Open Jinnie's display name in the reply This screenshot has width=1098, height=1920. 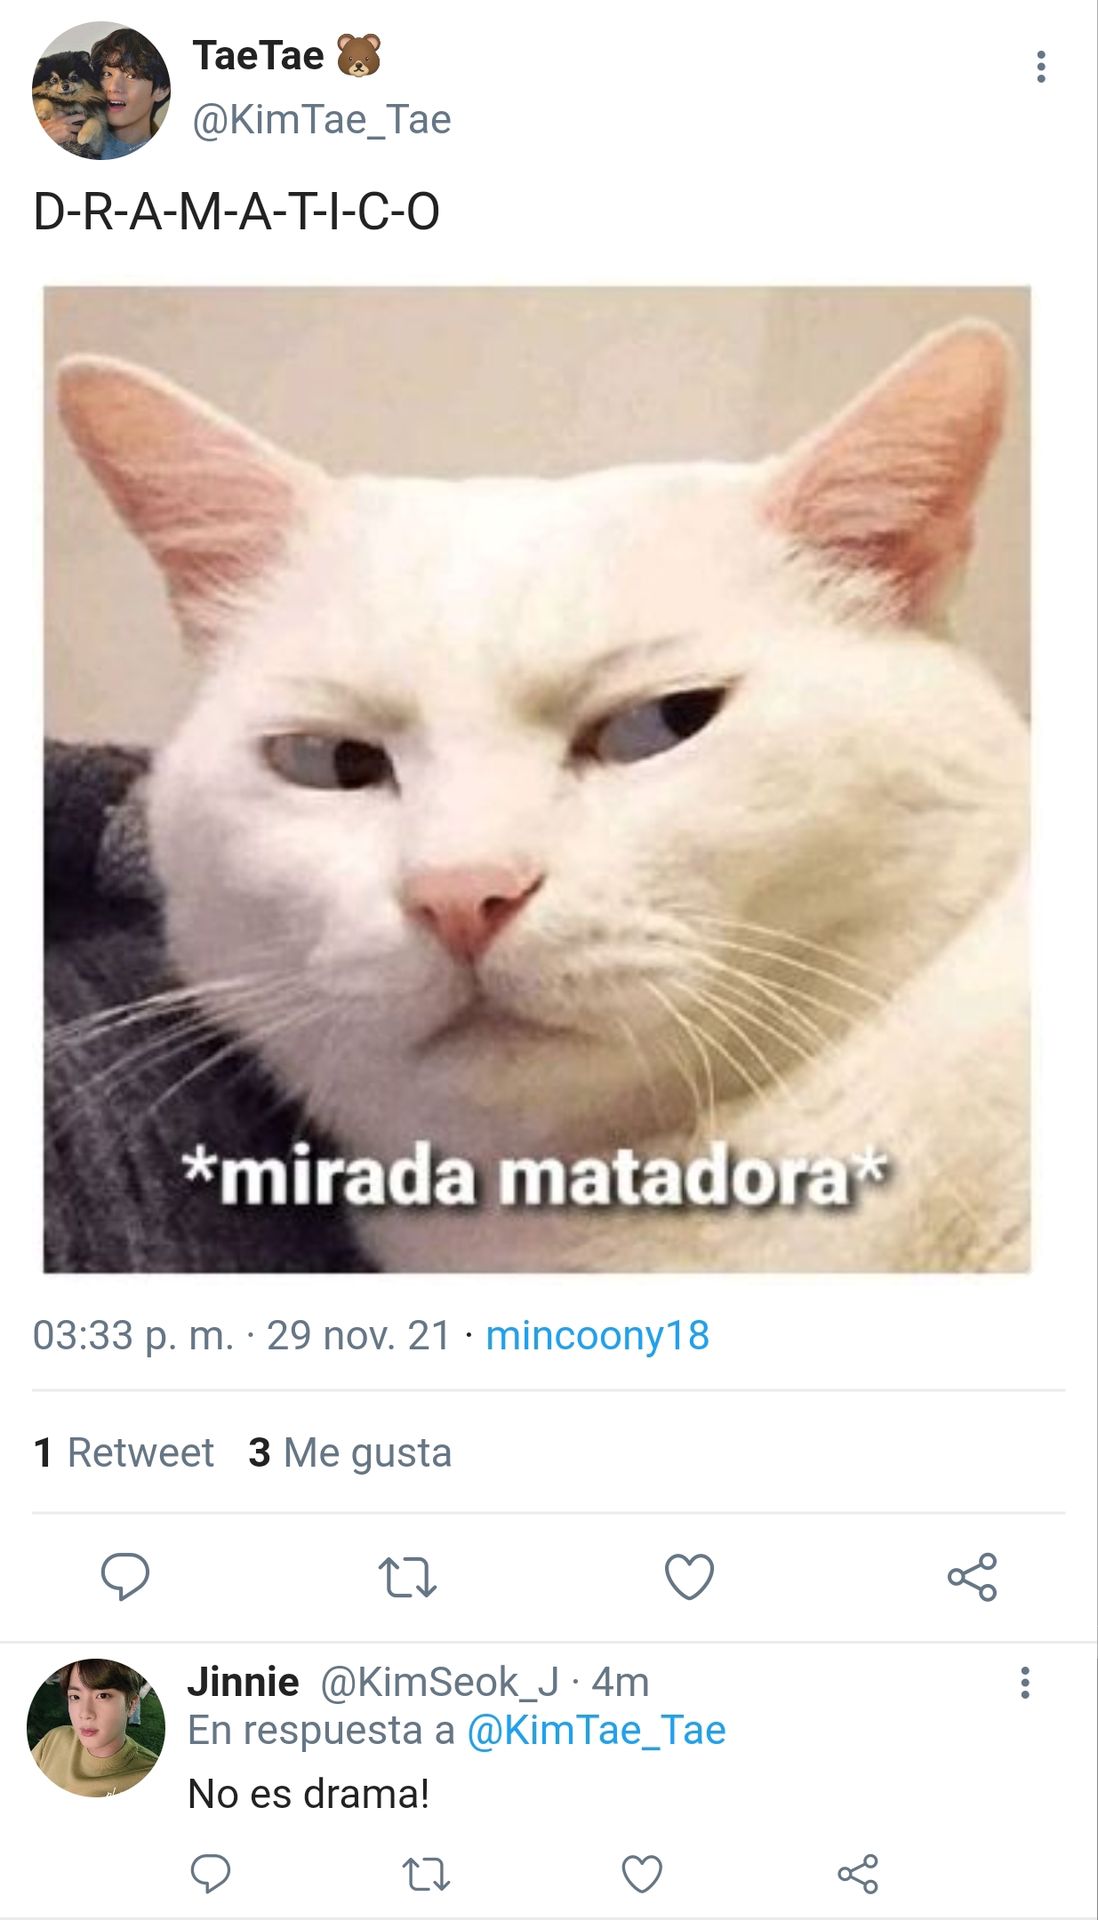tap(243, 1682)
